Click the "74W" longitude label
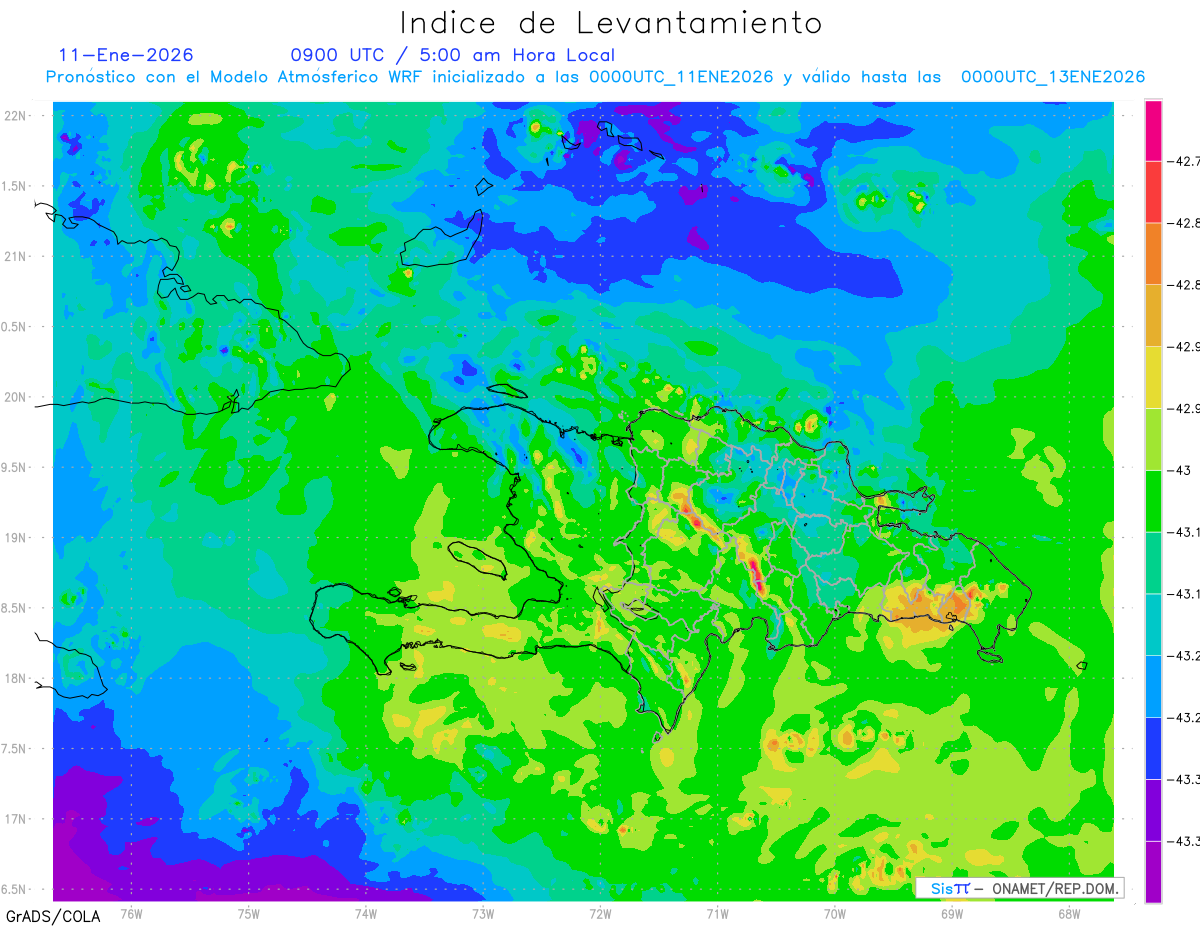Image resolution: width=1200 pixels, height=927 pixels. click(x=365, y=913)
